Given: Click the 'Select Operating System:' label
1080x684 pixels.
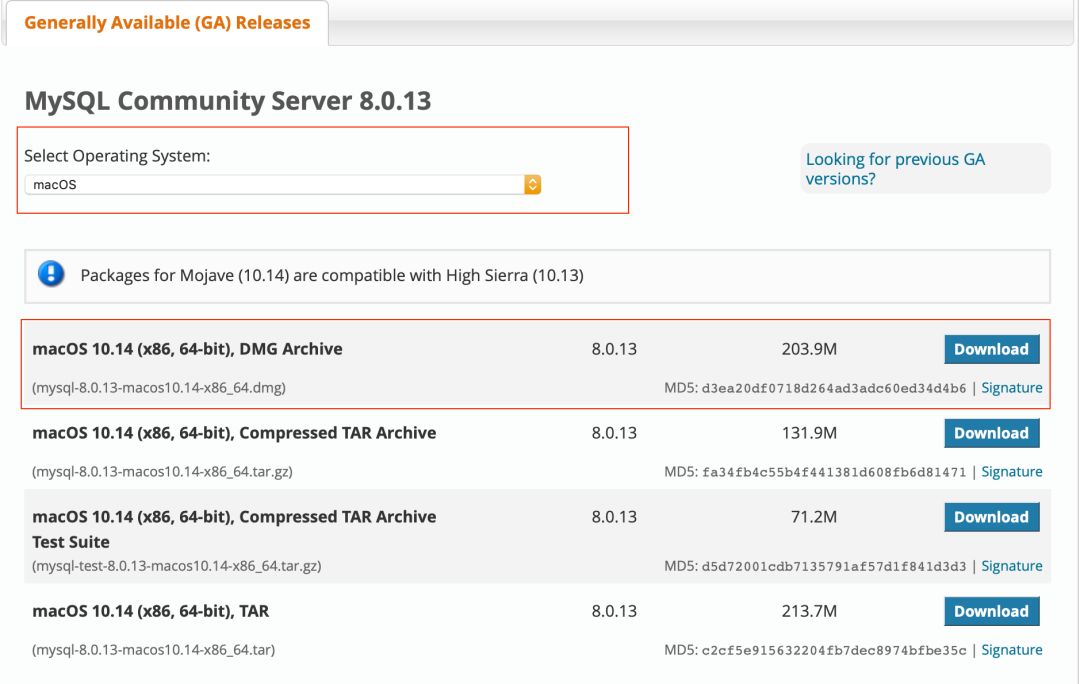Looking at the screenshot, I should click(x=117, y=156).
